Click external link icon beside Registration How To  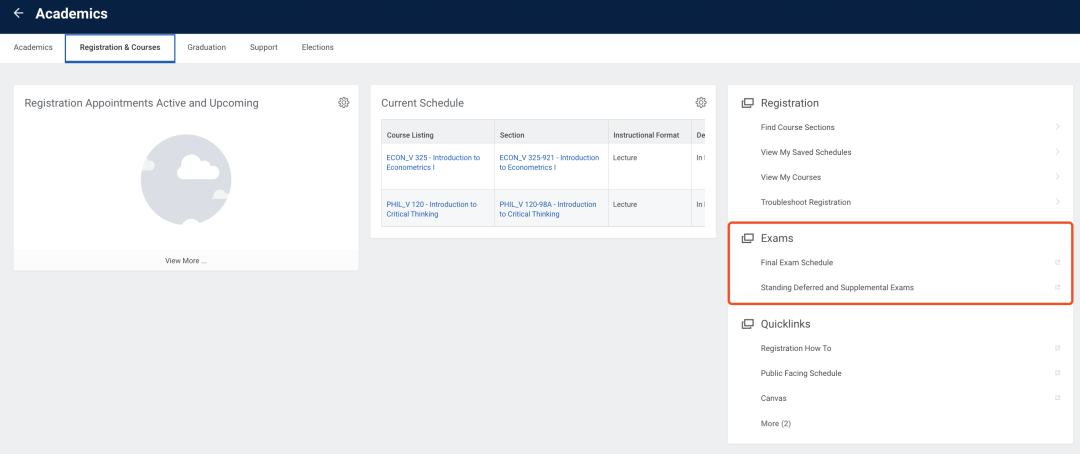(x=1057, y=348)
